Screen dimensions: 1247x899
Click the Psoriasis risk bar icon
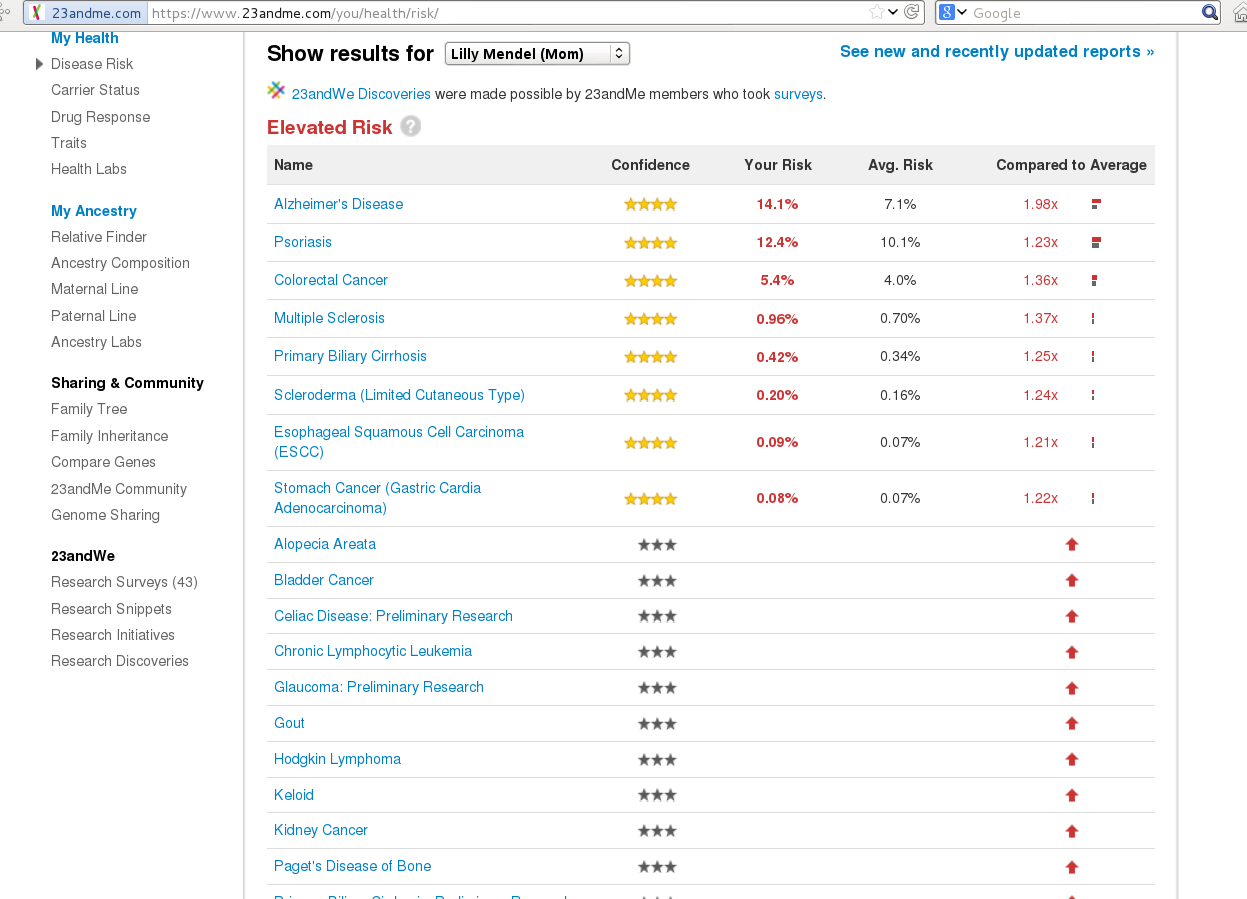pyautogui.click(x=1096, y=242)
